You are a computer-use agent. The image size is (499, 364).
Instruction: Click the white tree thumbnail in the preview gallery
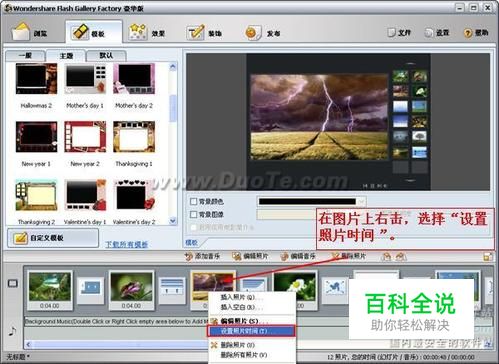point(419,136)
